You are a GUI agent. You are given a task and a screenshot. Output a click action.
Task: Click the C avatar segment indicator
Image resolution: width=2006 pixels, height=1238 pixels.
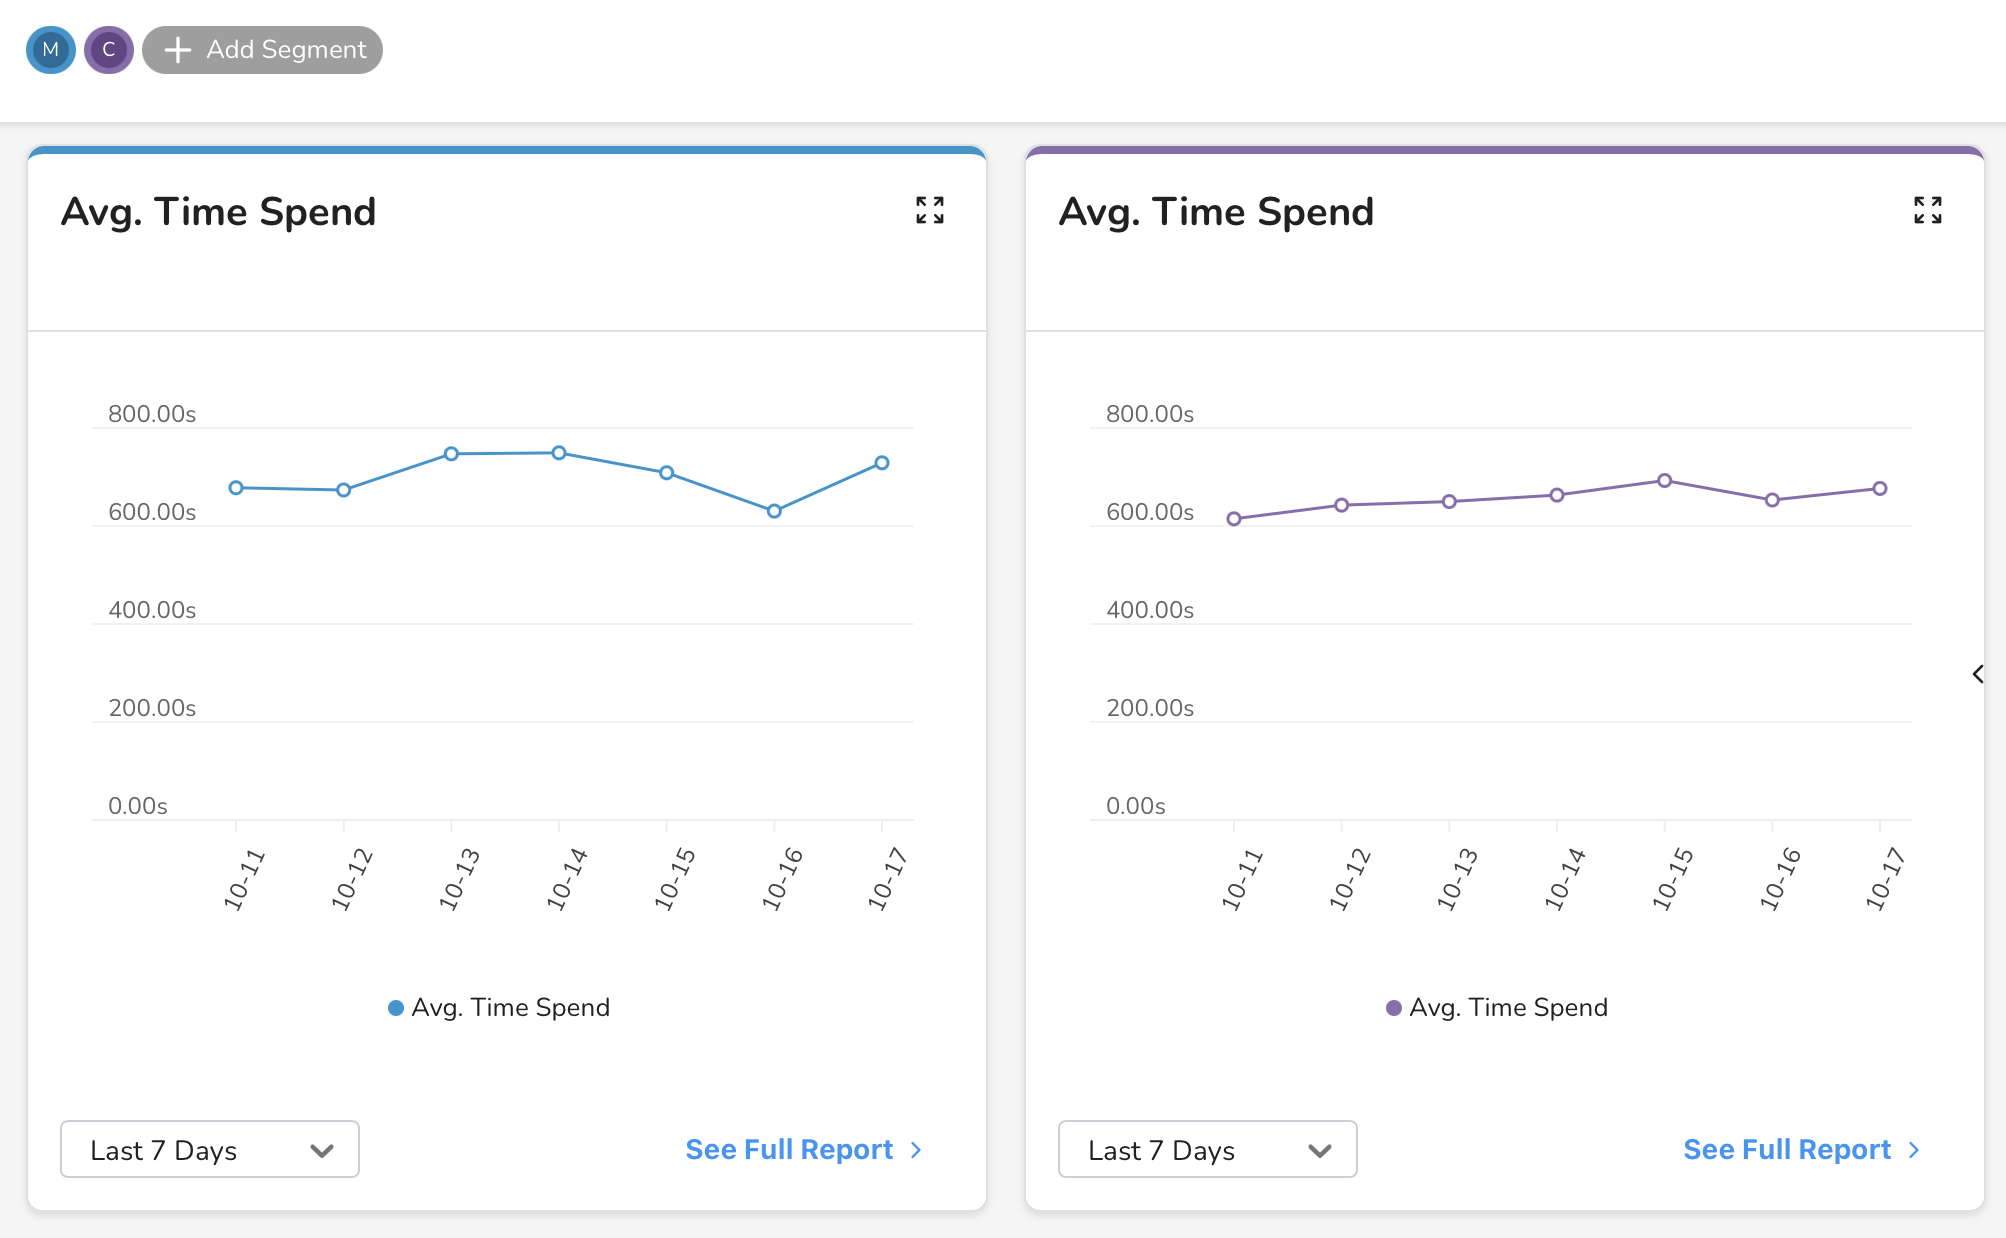107,49
